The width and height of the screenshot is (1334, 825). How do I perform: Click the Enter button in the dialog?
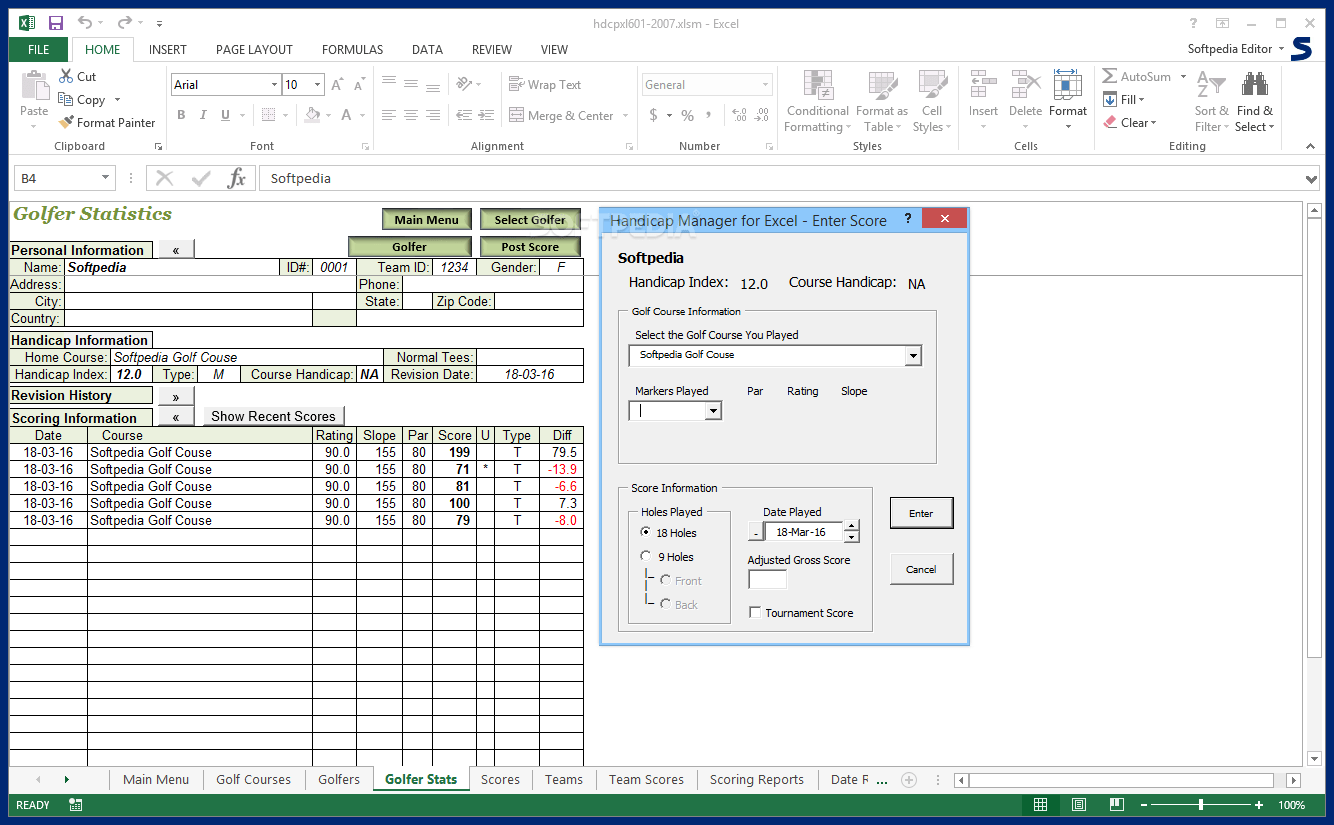pyautogui.click(x=921, y=513)
